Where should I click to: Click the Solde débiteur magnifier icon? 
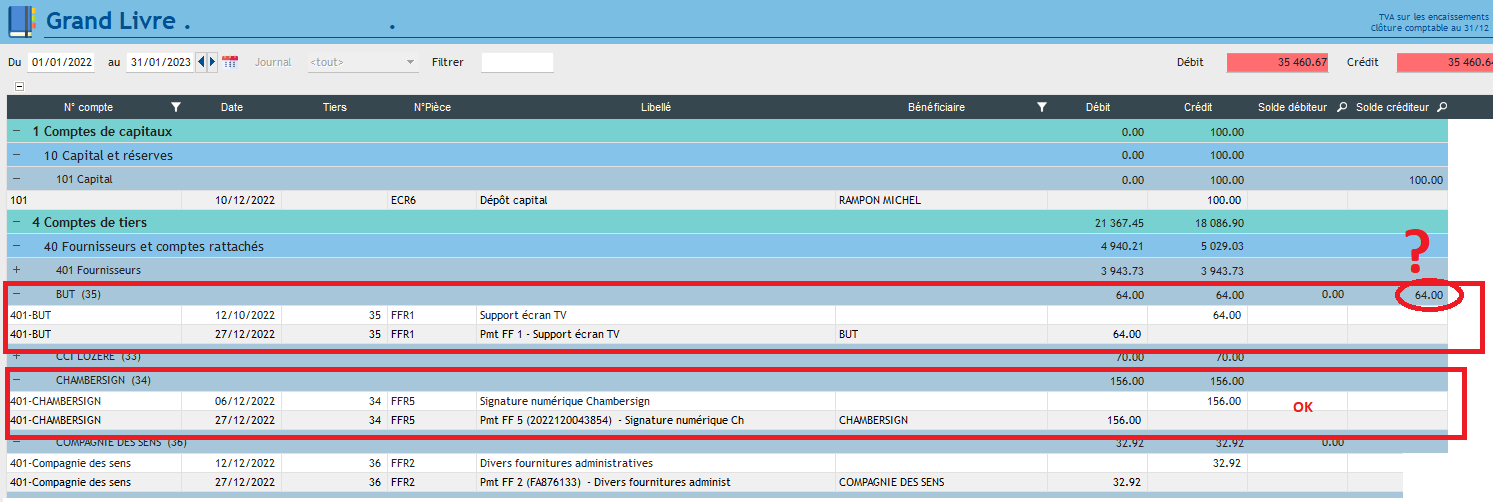click(x=1341, y=107)
